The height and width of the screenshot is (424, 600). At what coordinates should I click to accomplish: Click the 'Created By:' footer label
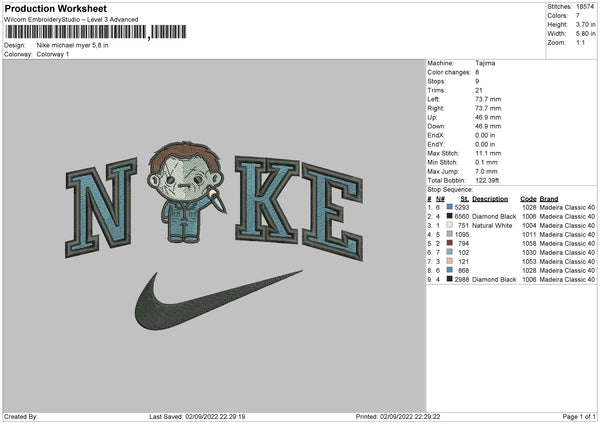(21, 416)
